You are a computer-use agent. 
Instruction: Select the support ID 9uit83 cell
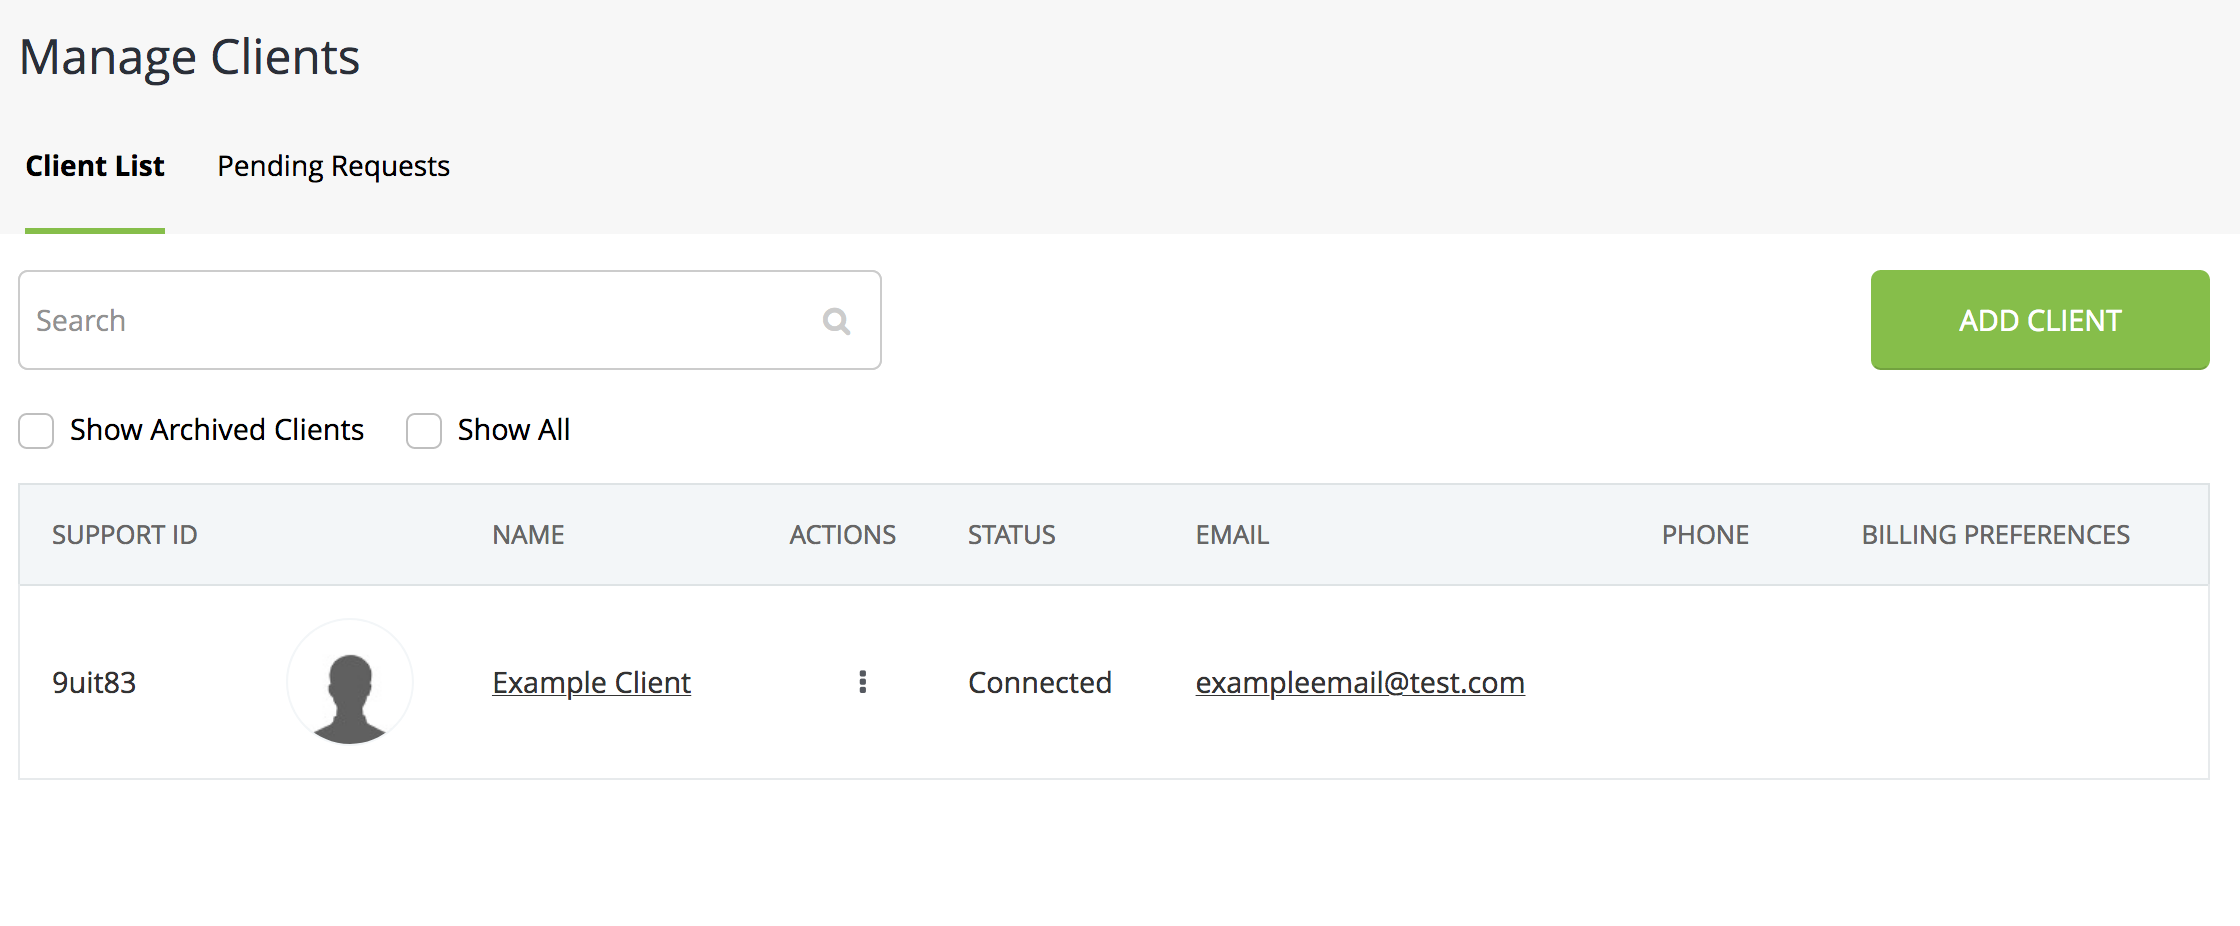(94, 683)
